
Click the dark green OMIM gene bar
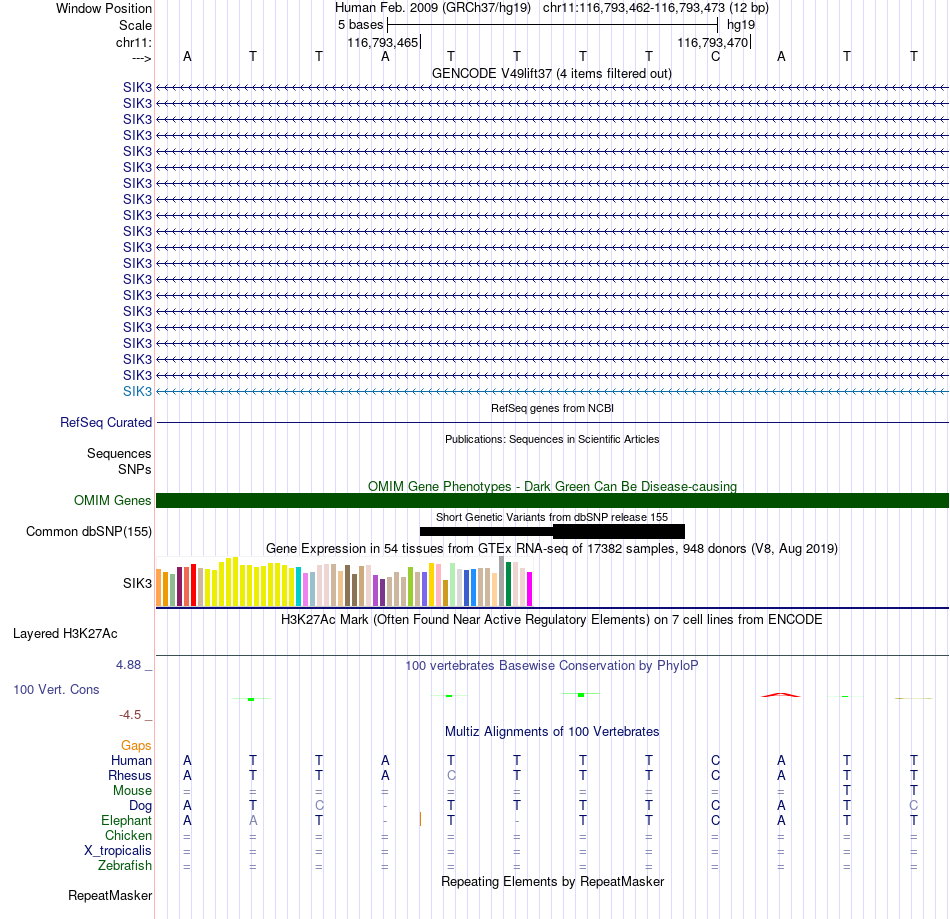tap(552, 500)
